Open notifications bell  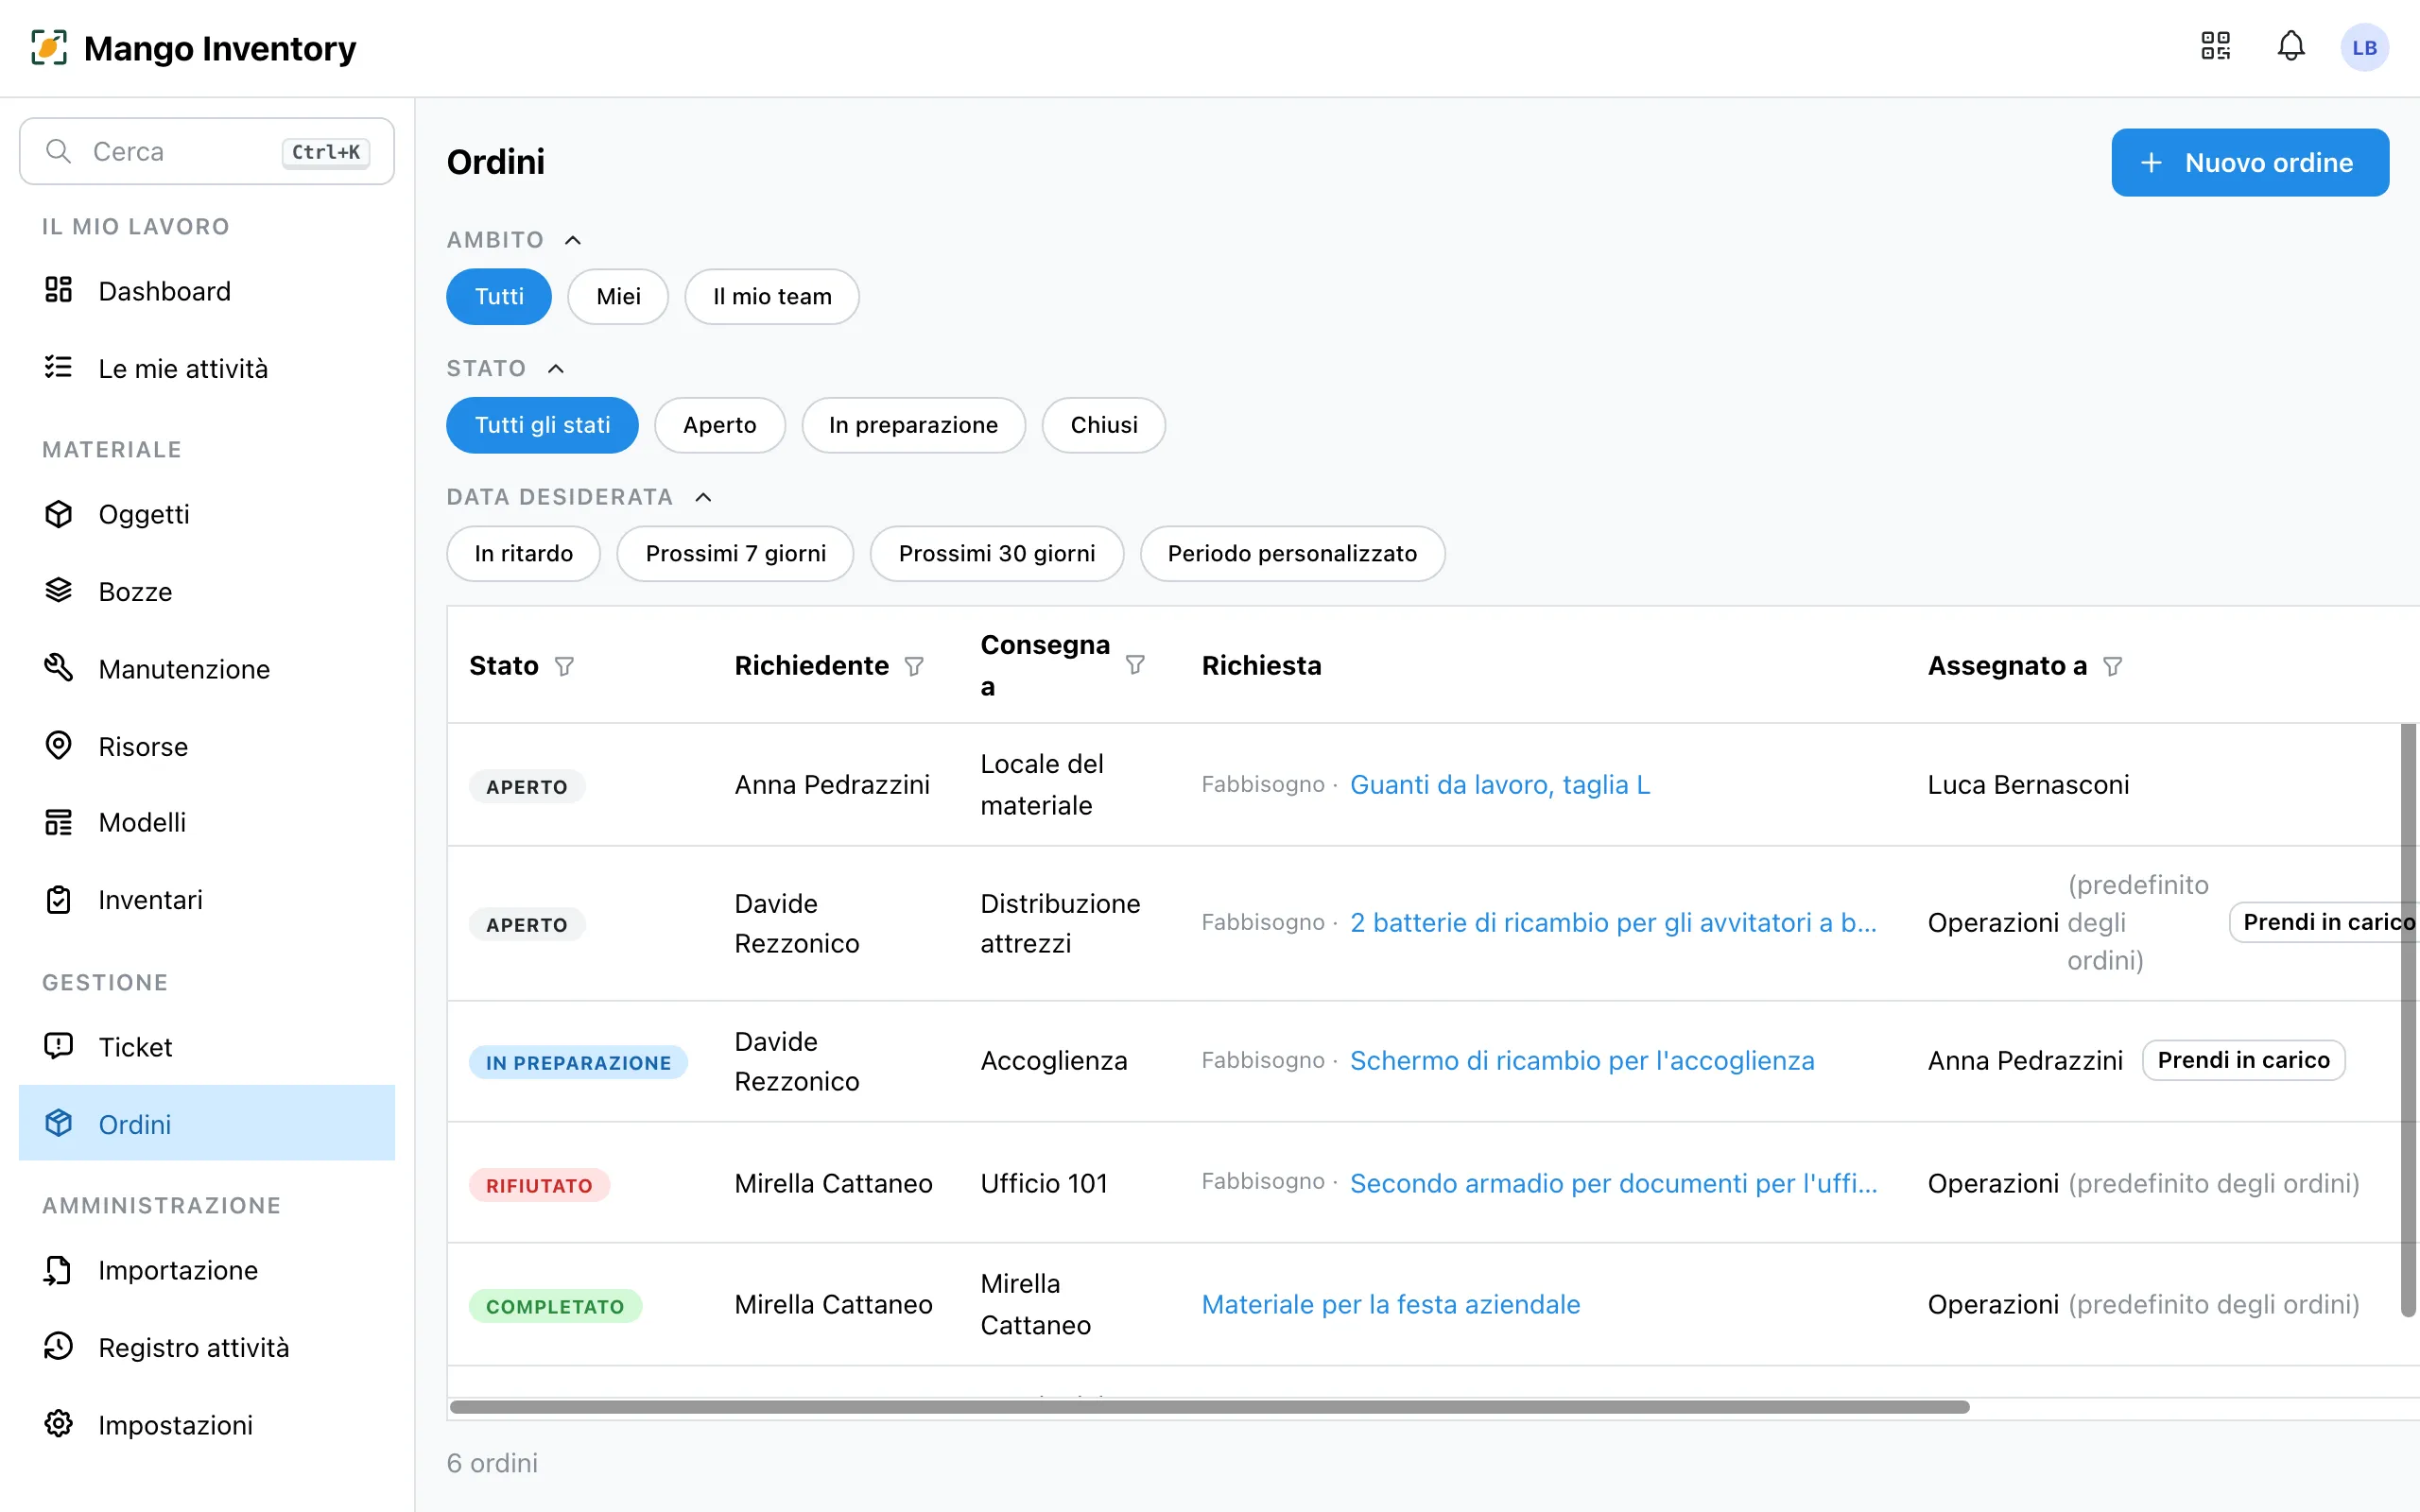click(2291, 47)
